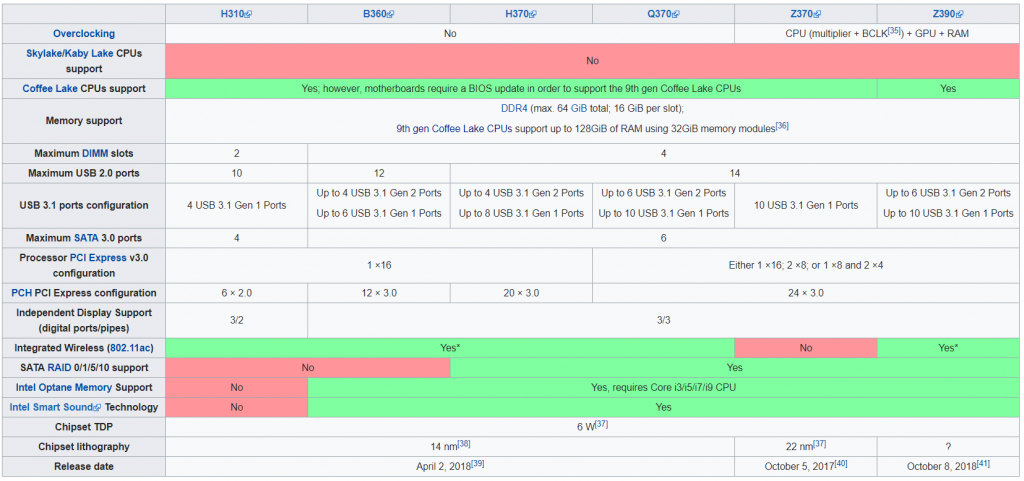The image size is (1024, 481).
Task: Click the external link icon beside B360
Action: 391,14
